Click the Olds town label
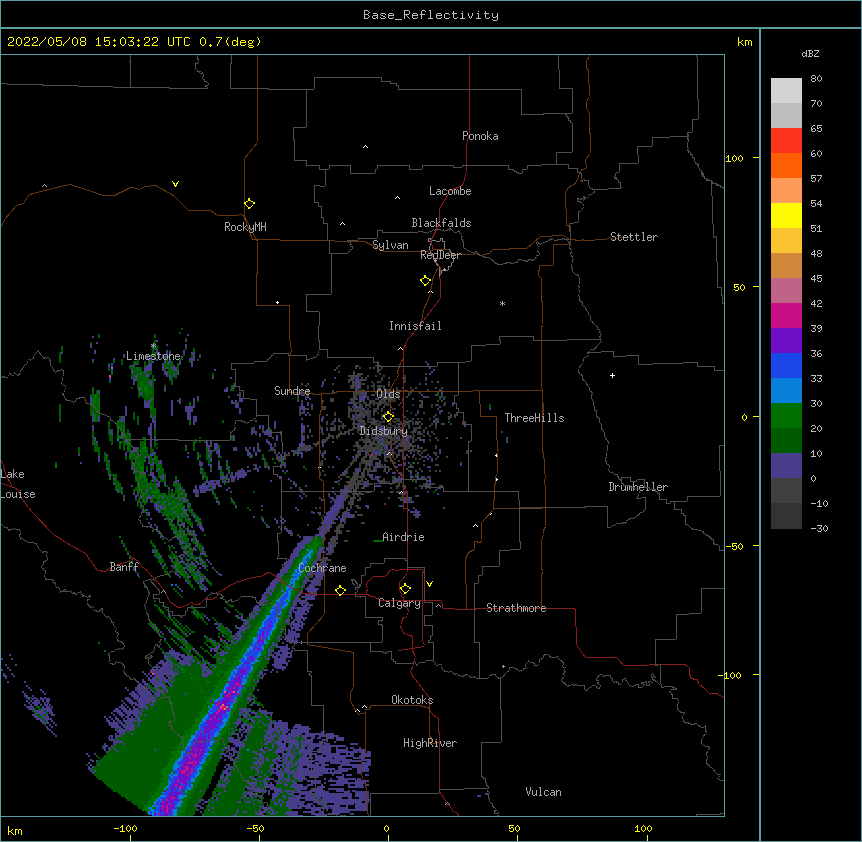The image size is (862, 842). [388, 394]
